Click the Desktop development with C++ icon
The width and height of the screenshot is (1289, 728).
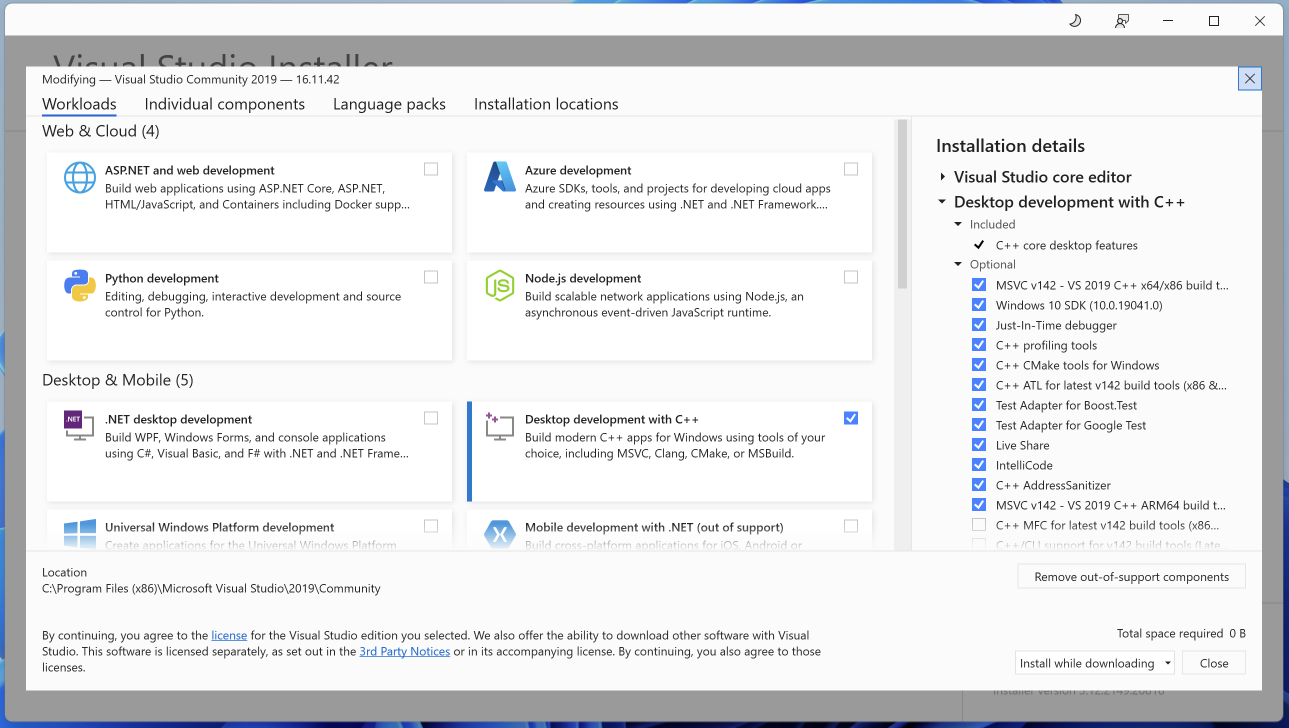(499, 427)
